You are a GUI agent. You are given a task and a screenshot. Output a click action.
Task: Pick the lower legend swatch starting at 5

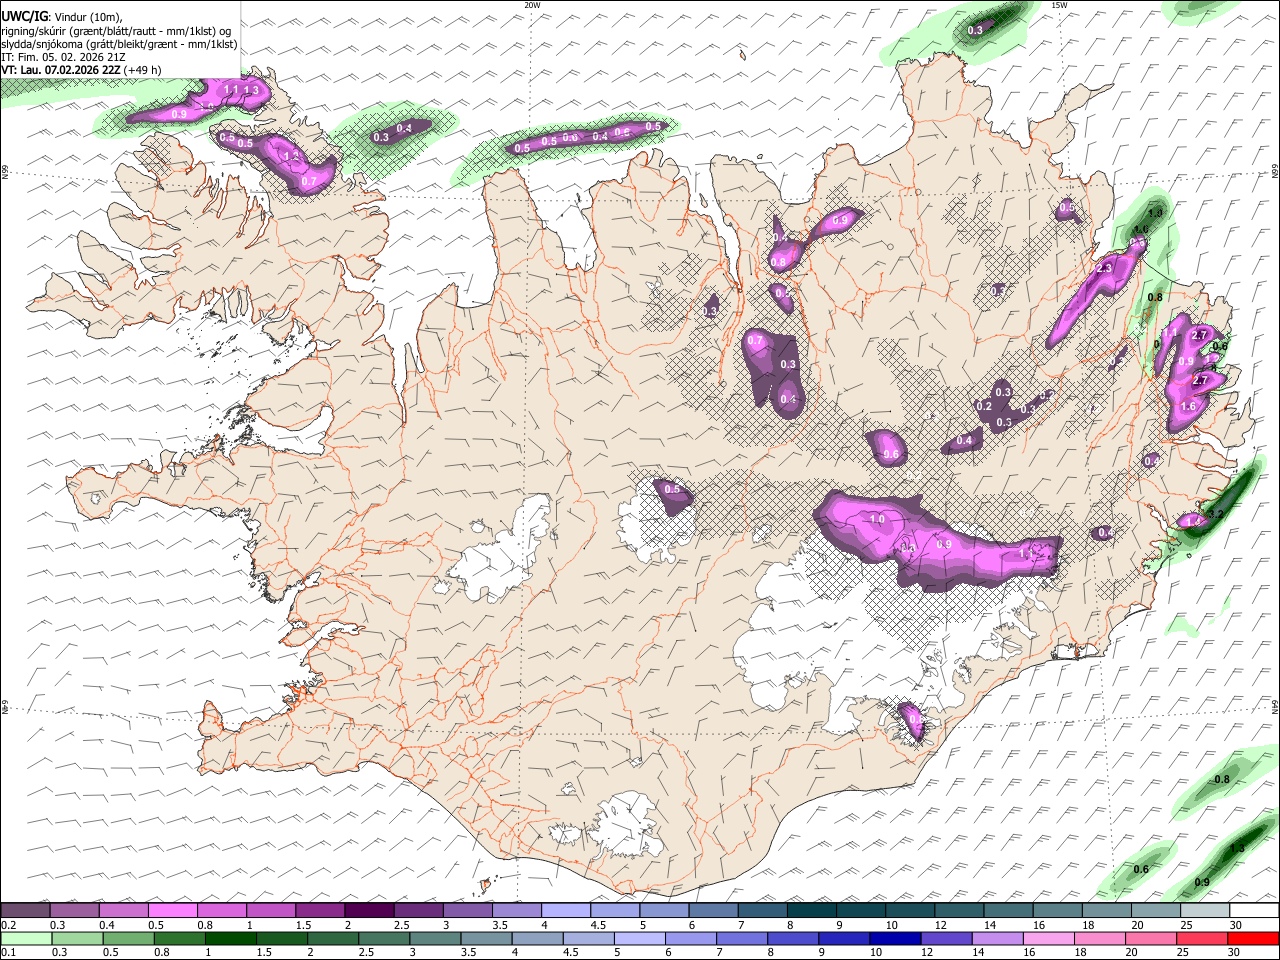coord(639,939)
